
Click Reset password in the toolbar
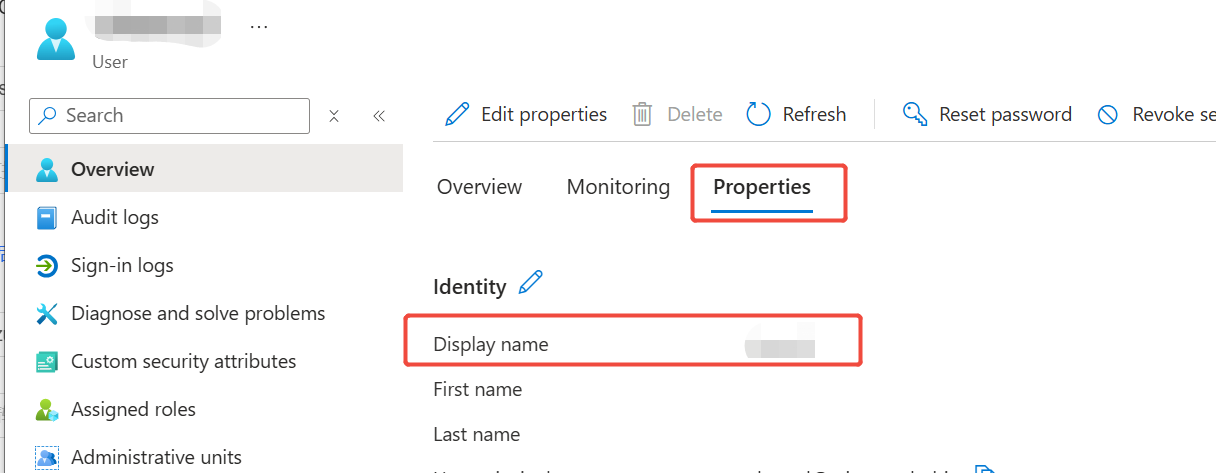click(x=987, y=114)
